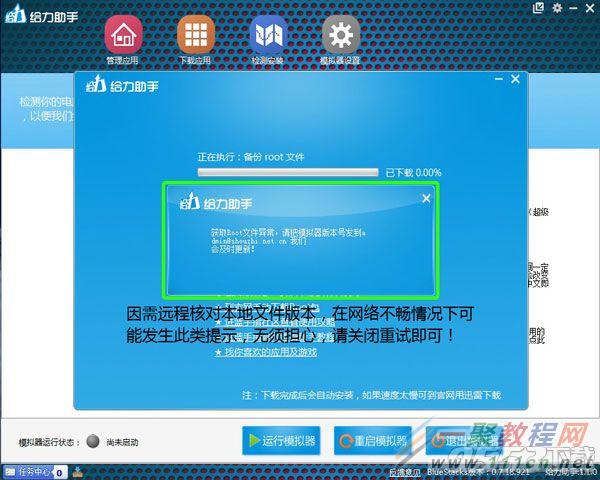Image resolution: width=600 pixels, height=480 pixels.
Task: Open the 反馈意见 link
Action: [405, 473]
